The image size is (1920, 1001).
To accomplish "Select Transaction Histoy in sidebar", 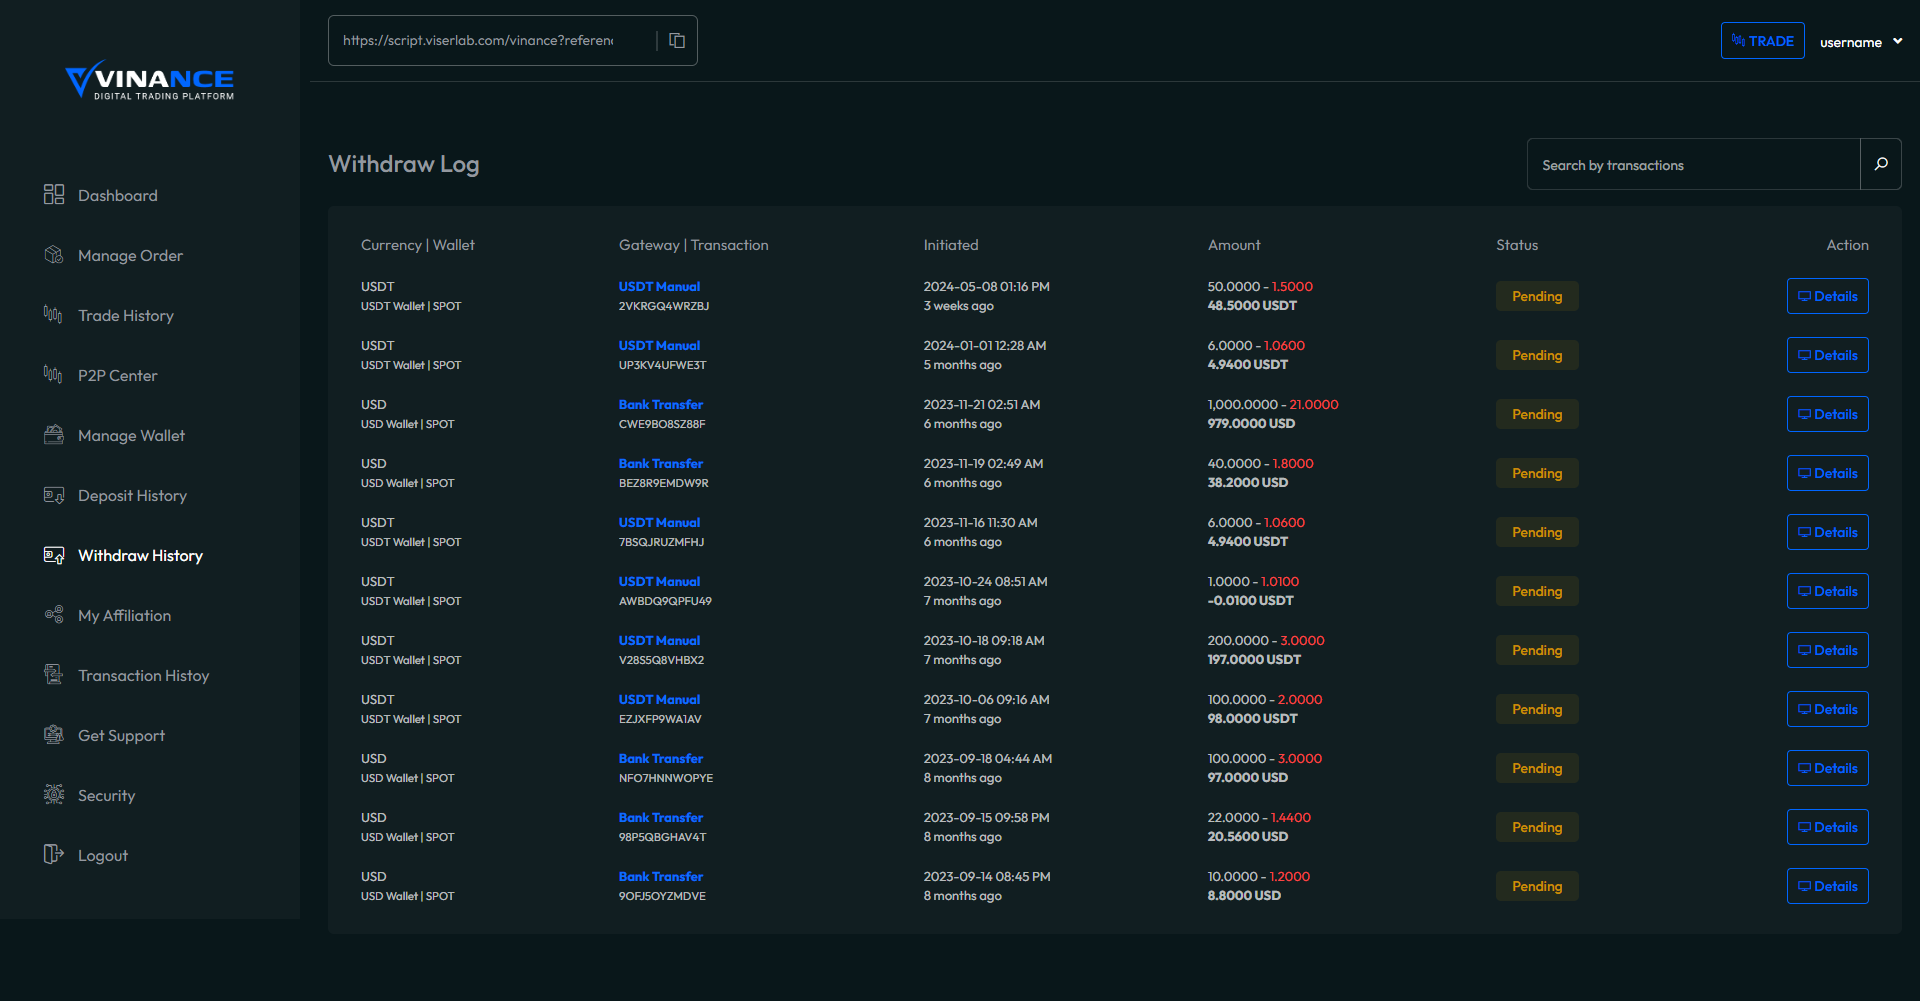I will coord(143,676).
